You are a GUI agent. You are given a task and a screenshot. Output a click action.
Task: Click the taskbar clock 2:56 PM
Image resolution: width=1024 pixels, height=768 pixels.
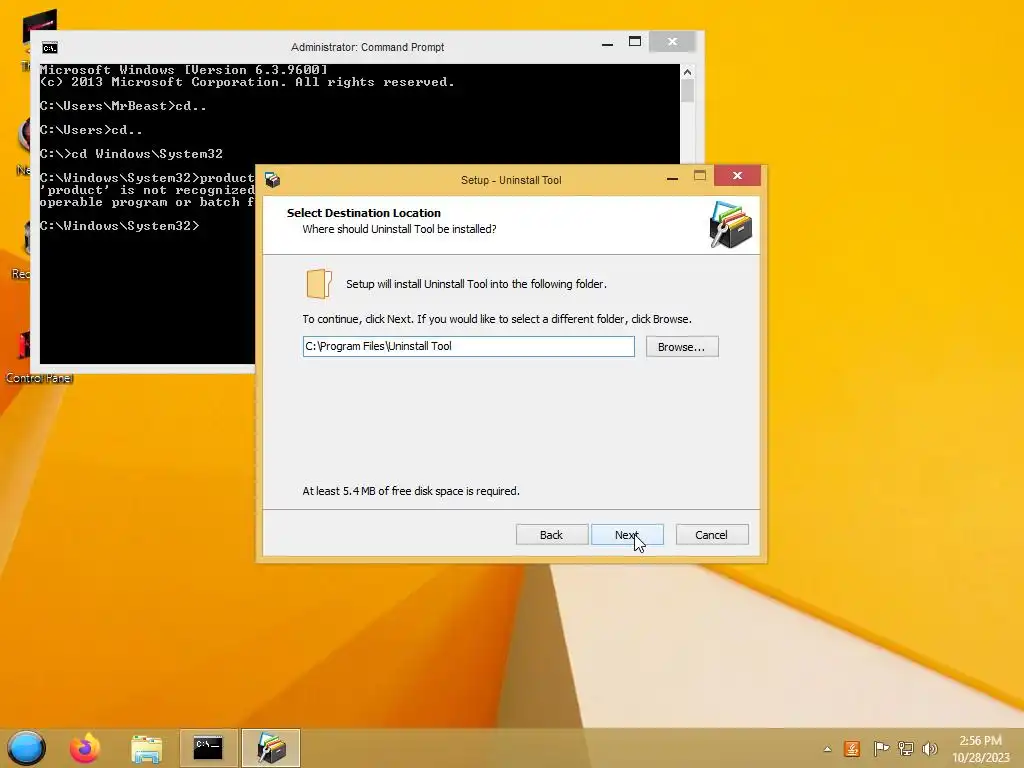980,741
